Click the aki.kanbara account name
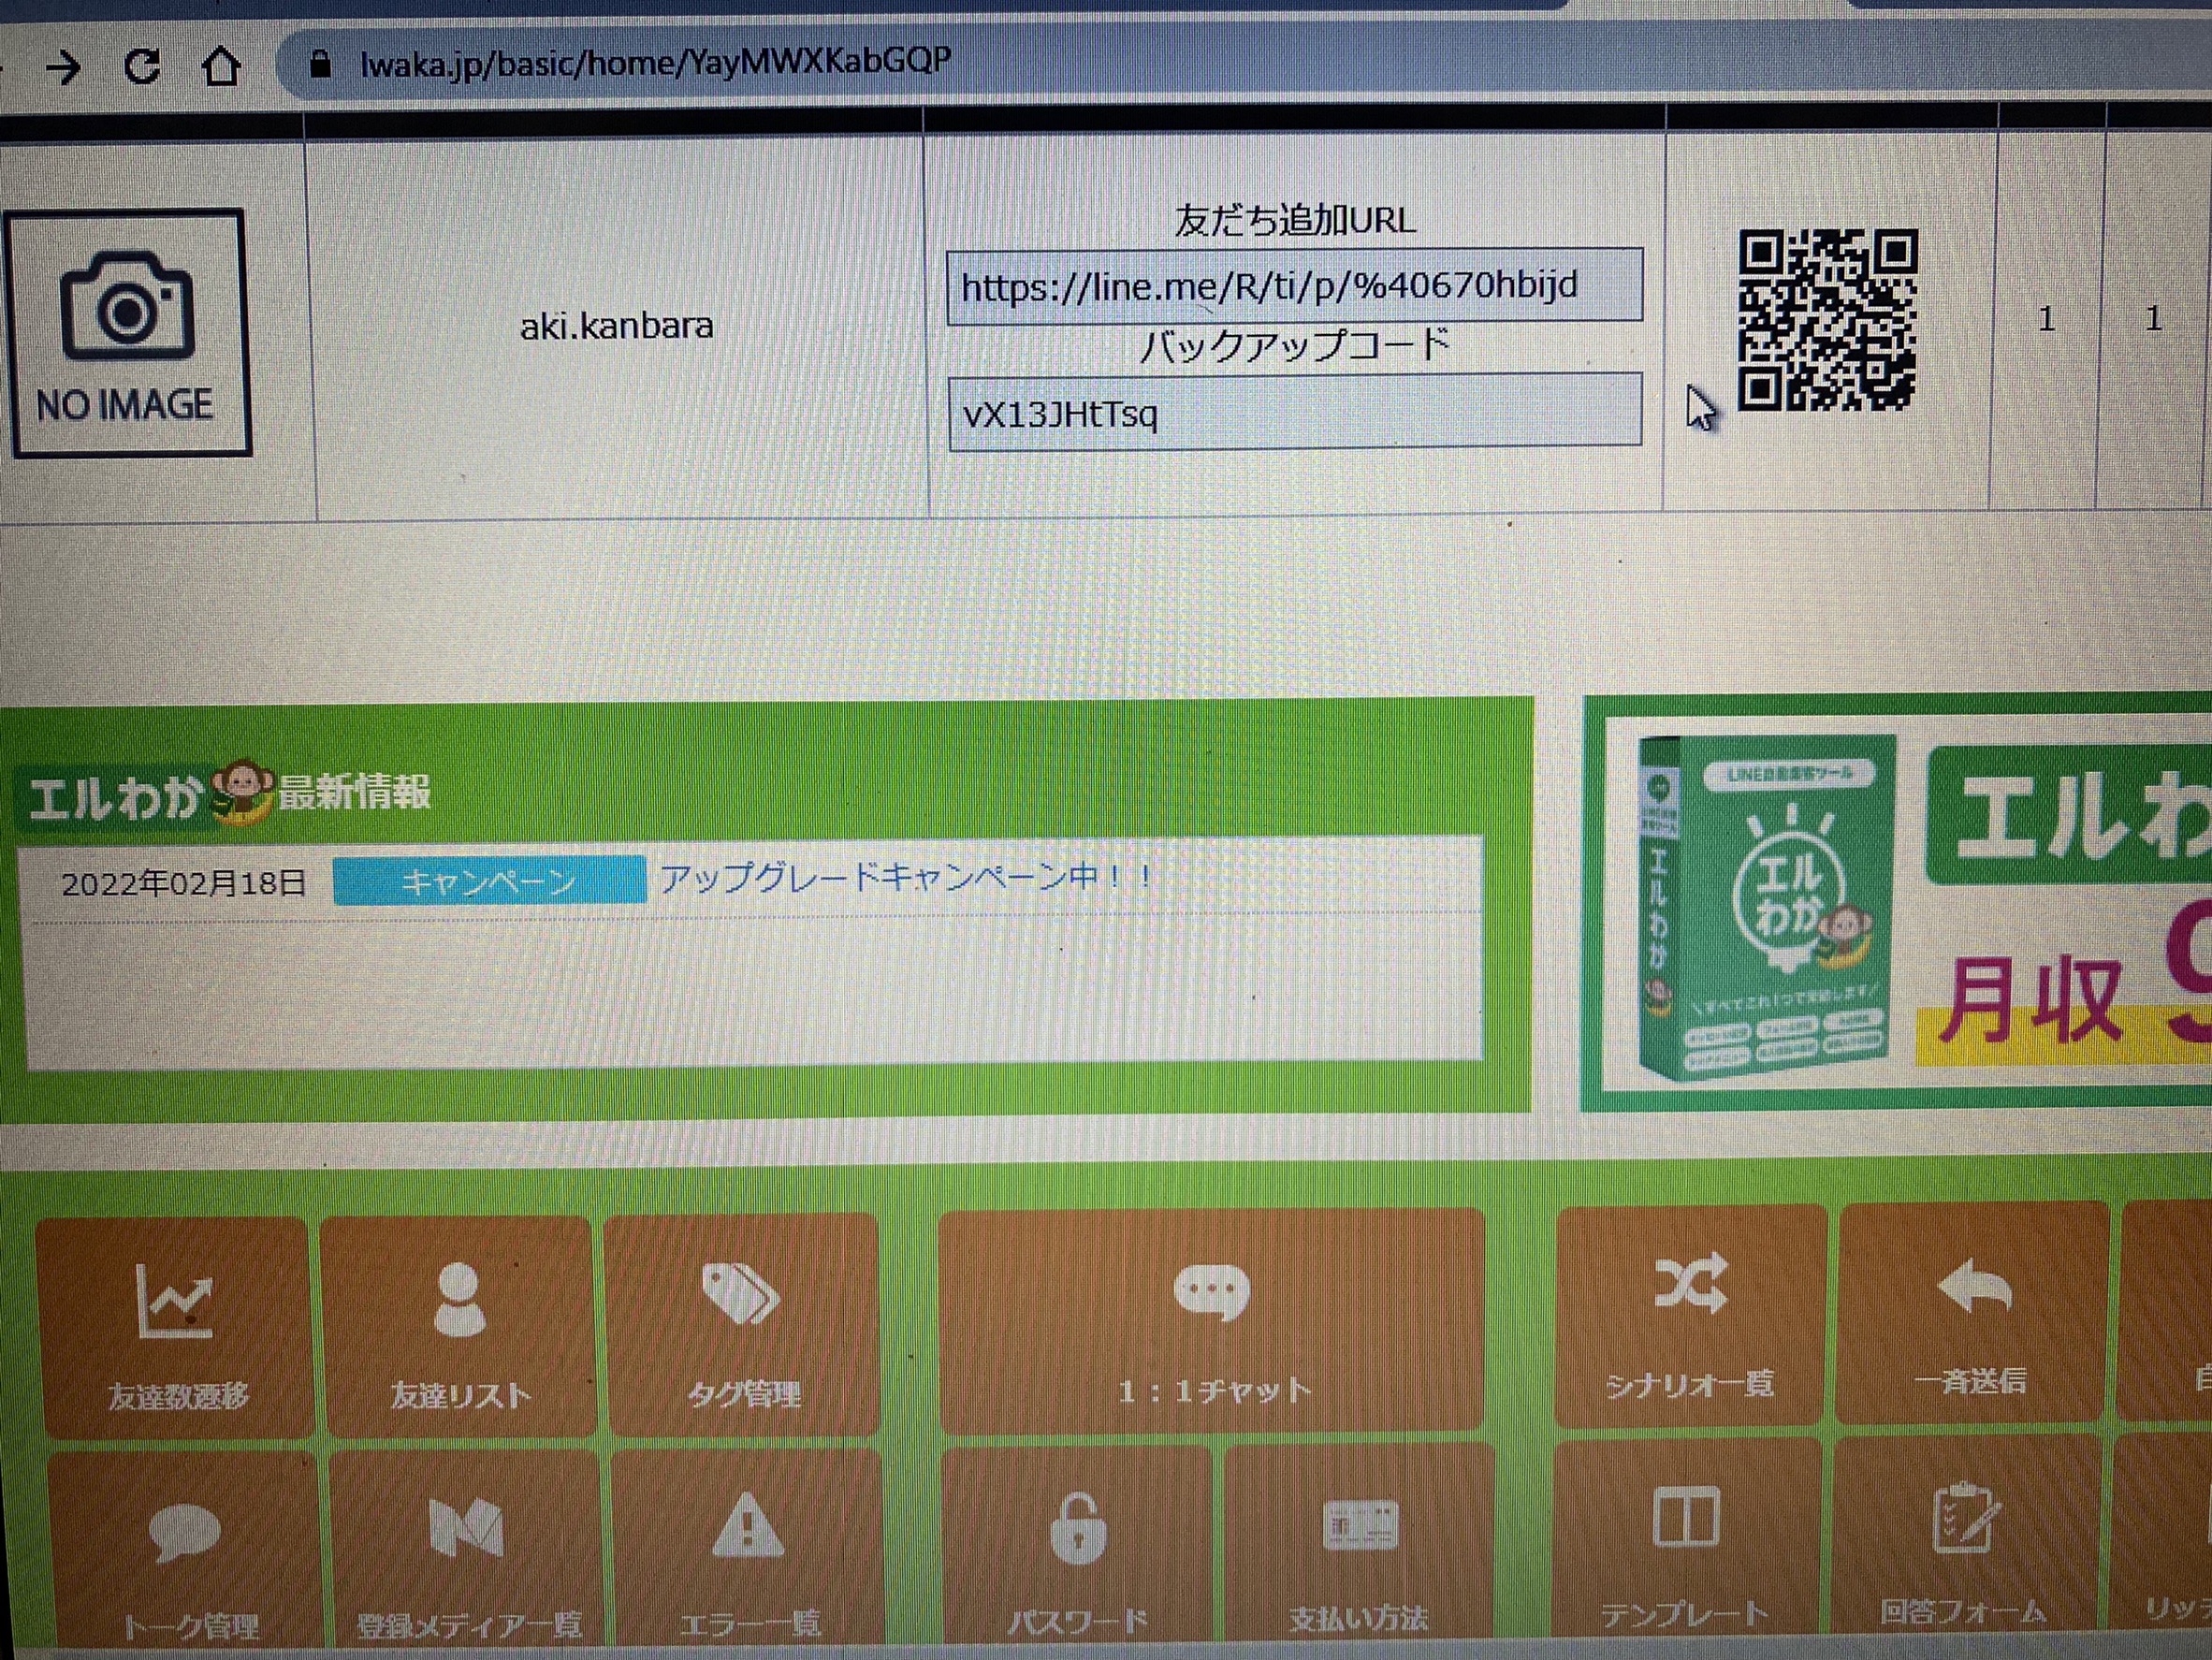The width and height of the screenshot is (2212, 1660). [x=616, y=326]
